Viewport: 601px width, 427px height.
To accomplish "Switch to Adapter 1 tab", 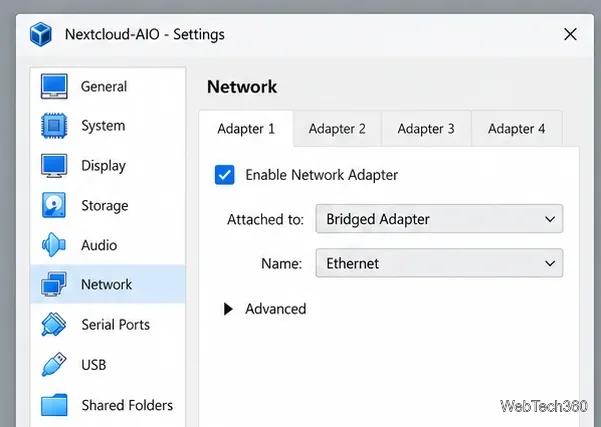I will [x=246, y=129].
